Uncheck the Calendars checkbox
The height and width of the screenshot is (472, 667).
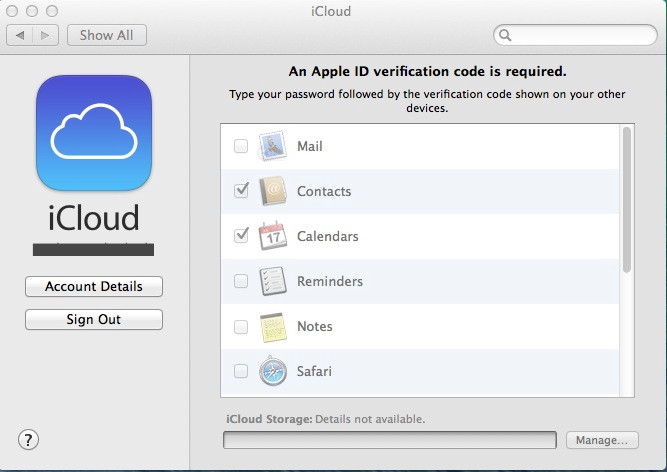click(241, 235)
